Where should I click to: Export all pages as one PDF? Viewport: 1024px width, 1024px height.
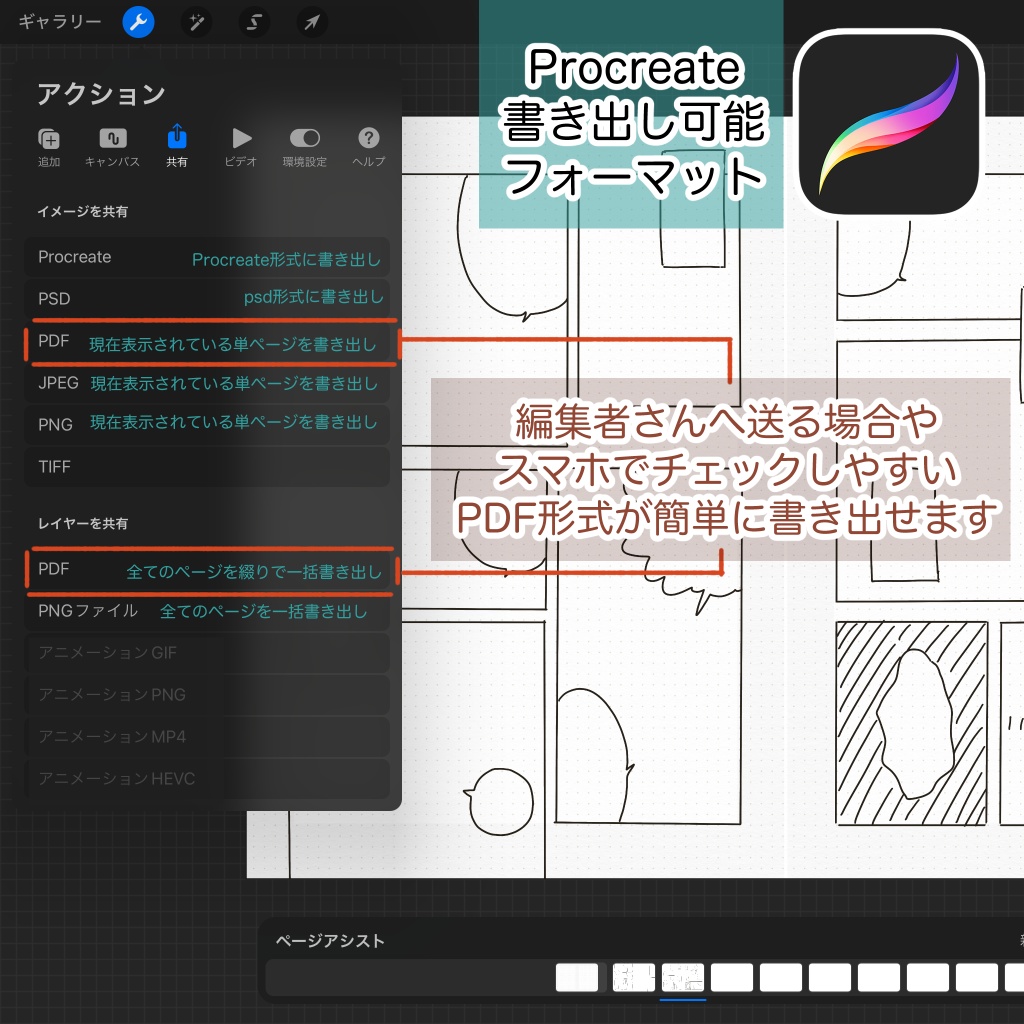(207, 570)
